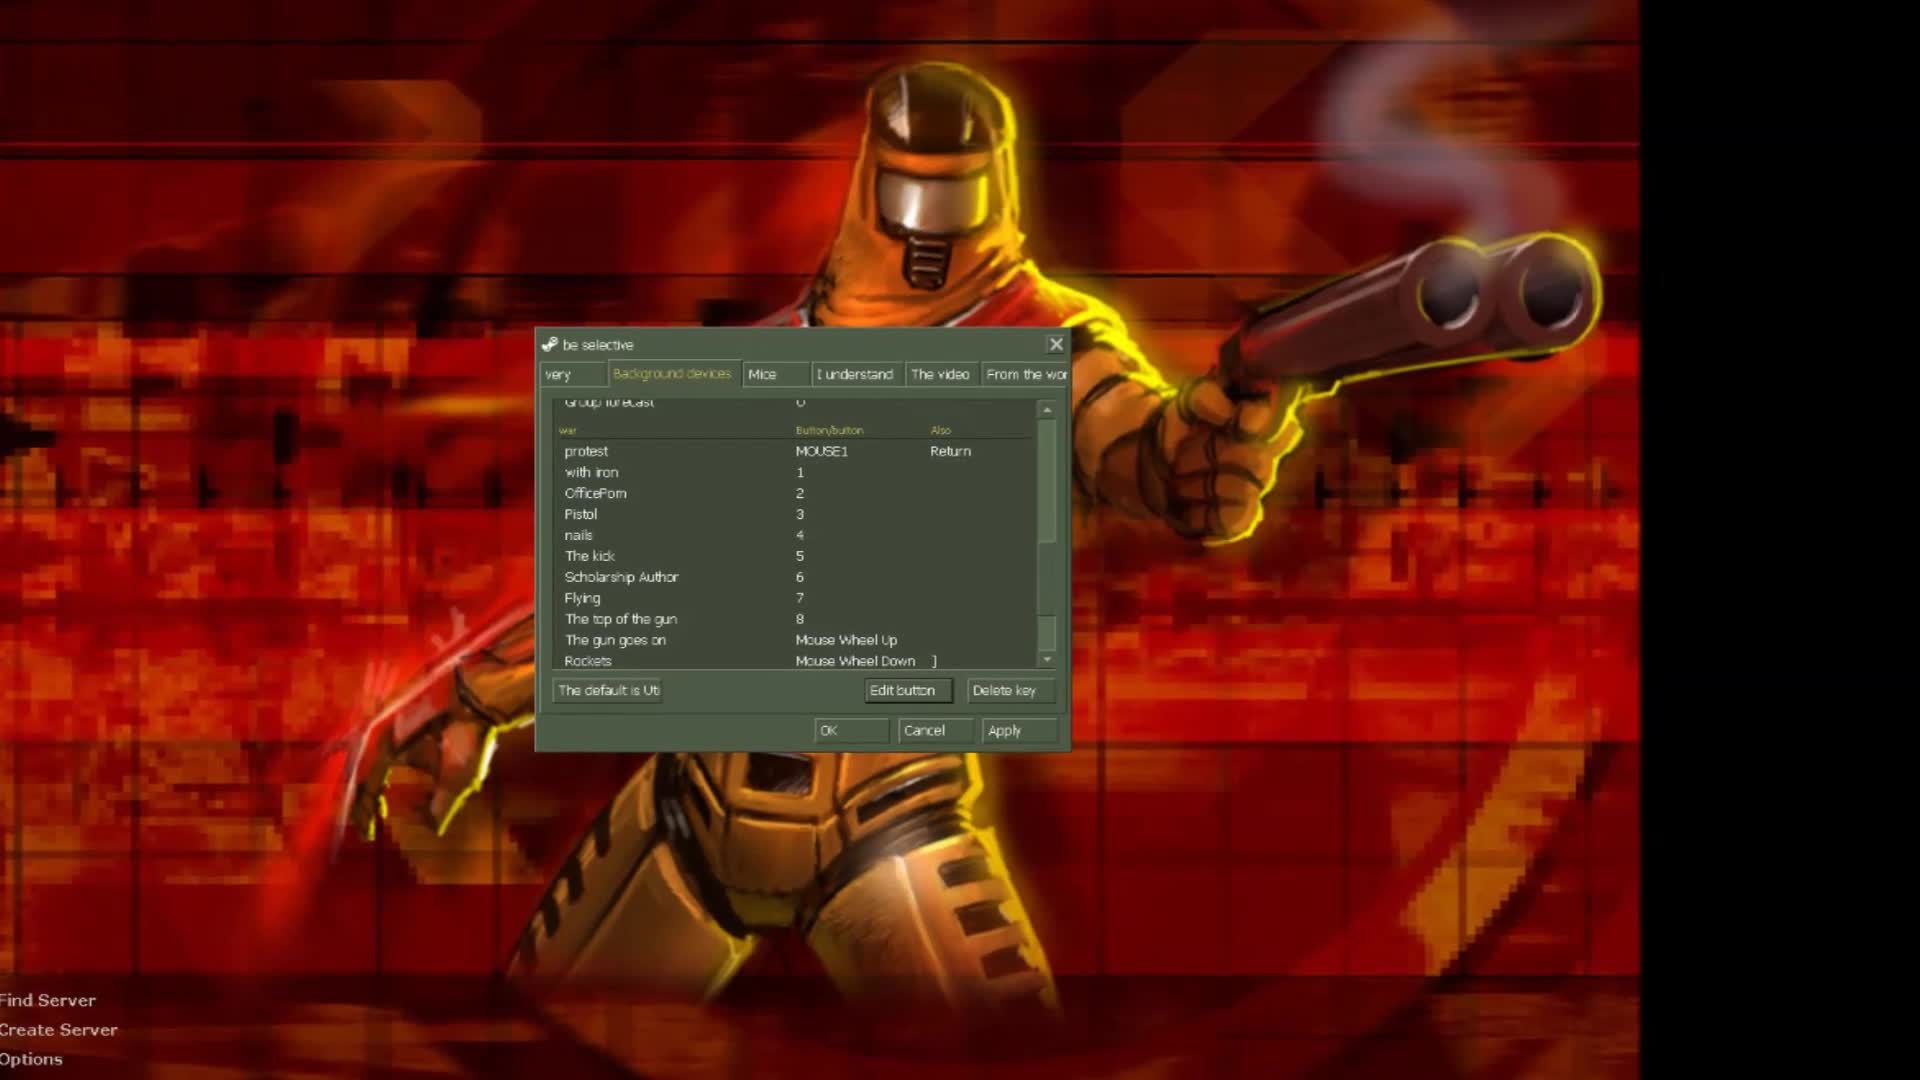Open 'Options' in the main menu
This screenshot has height=1080, width=1920.
[31, 1059]
